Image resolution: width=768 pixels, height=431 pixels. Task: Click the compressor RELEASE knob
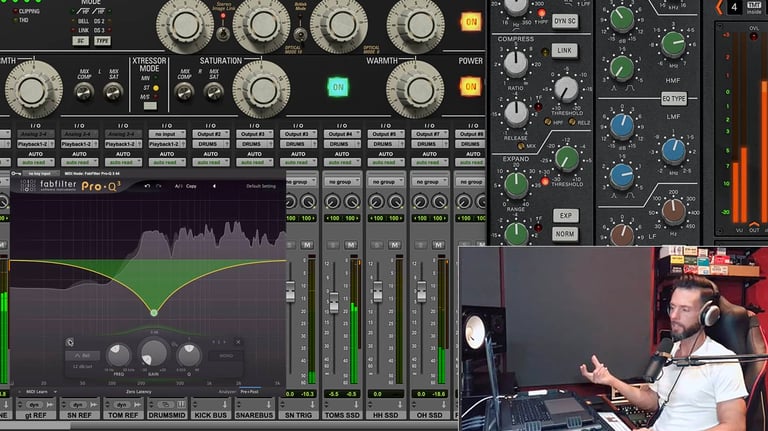pyautogui.click(x=516, y=114)
